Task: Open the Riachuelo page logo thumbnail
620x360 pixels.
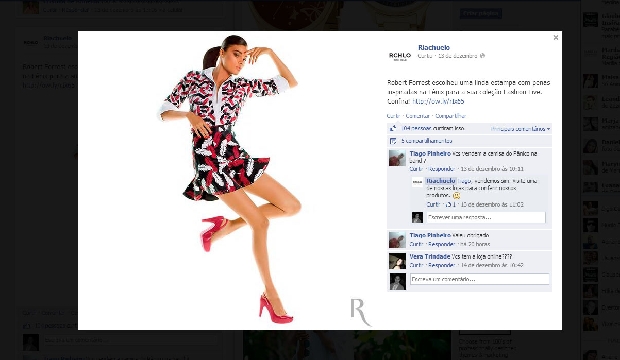Action: click(x=400, y=56)
